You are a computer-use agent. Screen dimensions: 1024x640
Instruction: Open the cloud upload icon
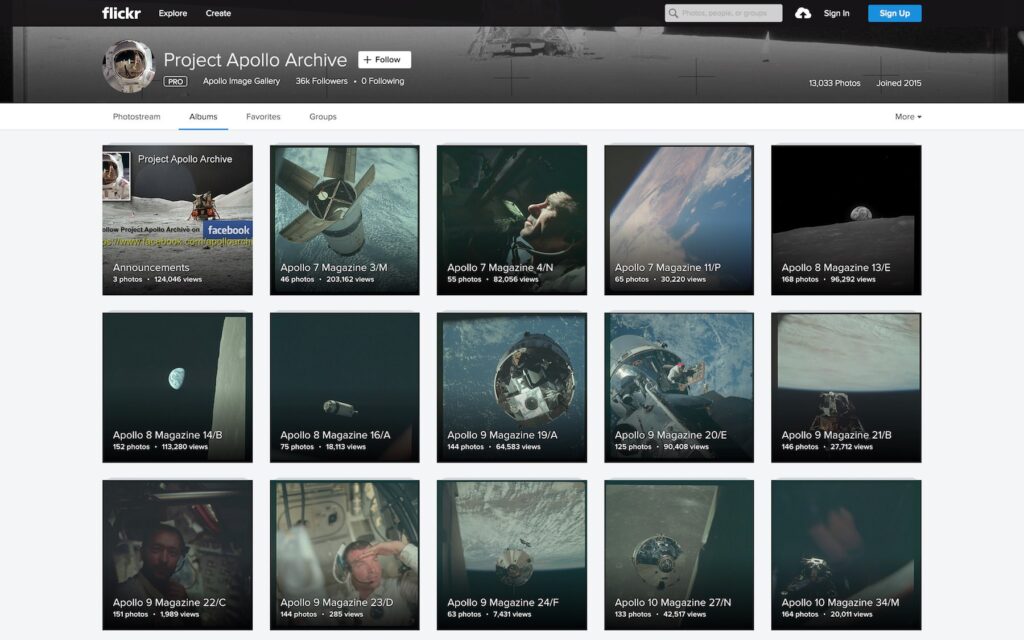[804, 13]
